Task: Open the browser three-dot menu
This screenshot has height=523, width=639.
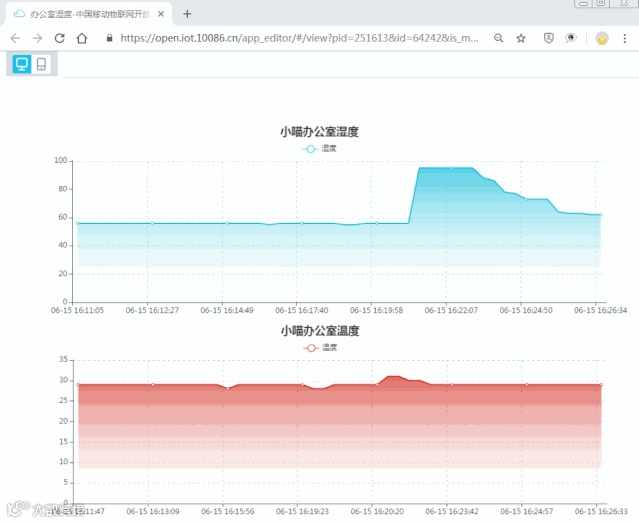Action: point(624,38)
